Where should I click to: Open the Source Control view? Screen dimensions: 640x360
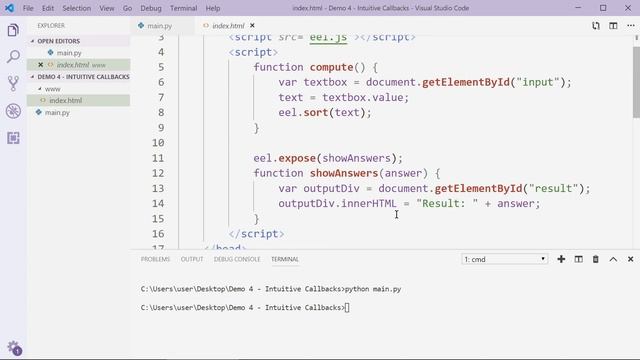pyautogui.click(x=13, y=83)
